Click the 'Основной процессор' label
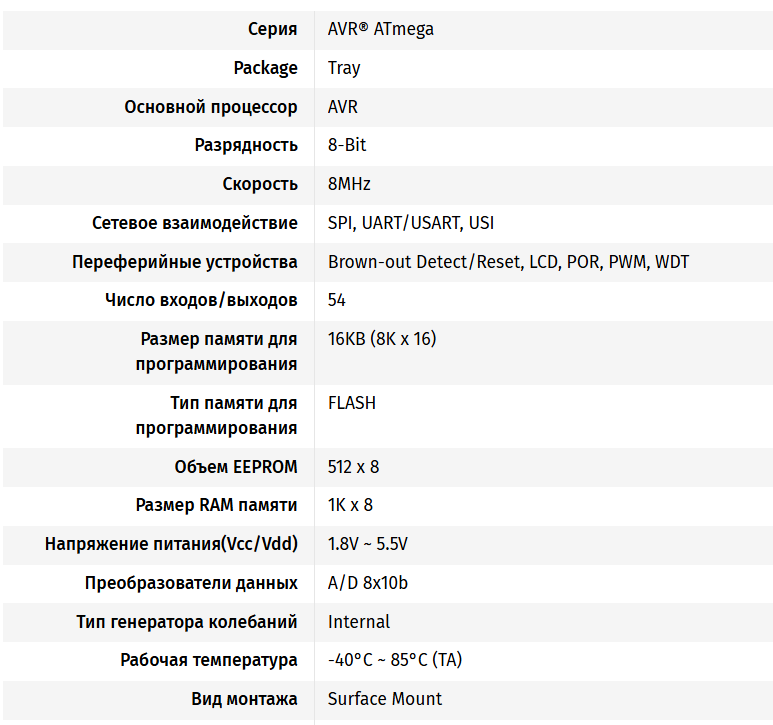 [x=211, y=107]
